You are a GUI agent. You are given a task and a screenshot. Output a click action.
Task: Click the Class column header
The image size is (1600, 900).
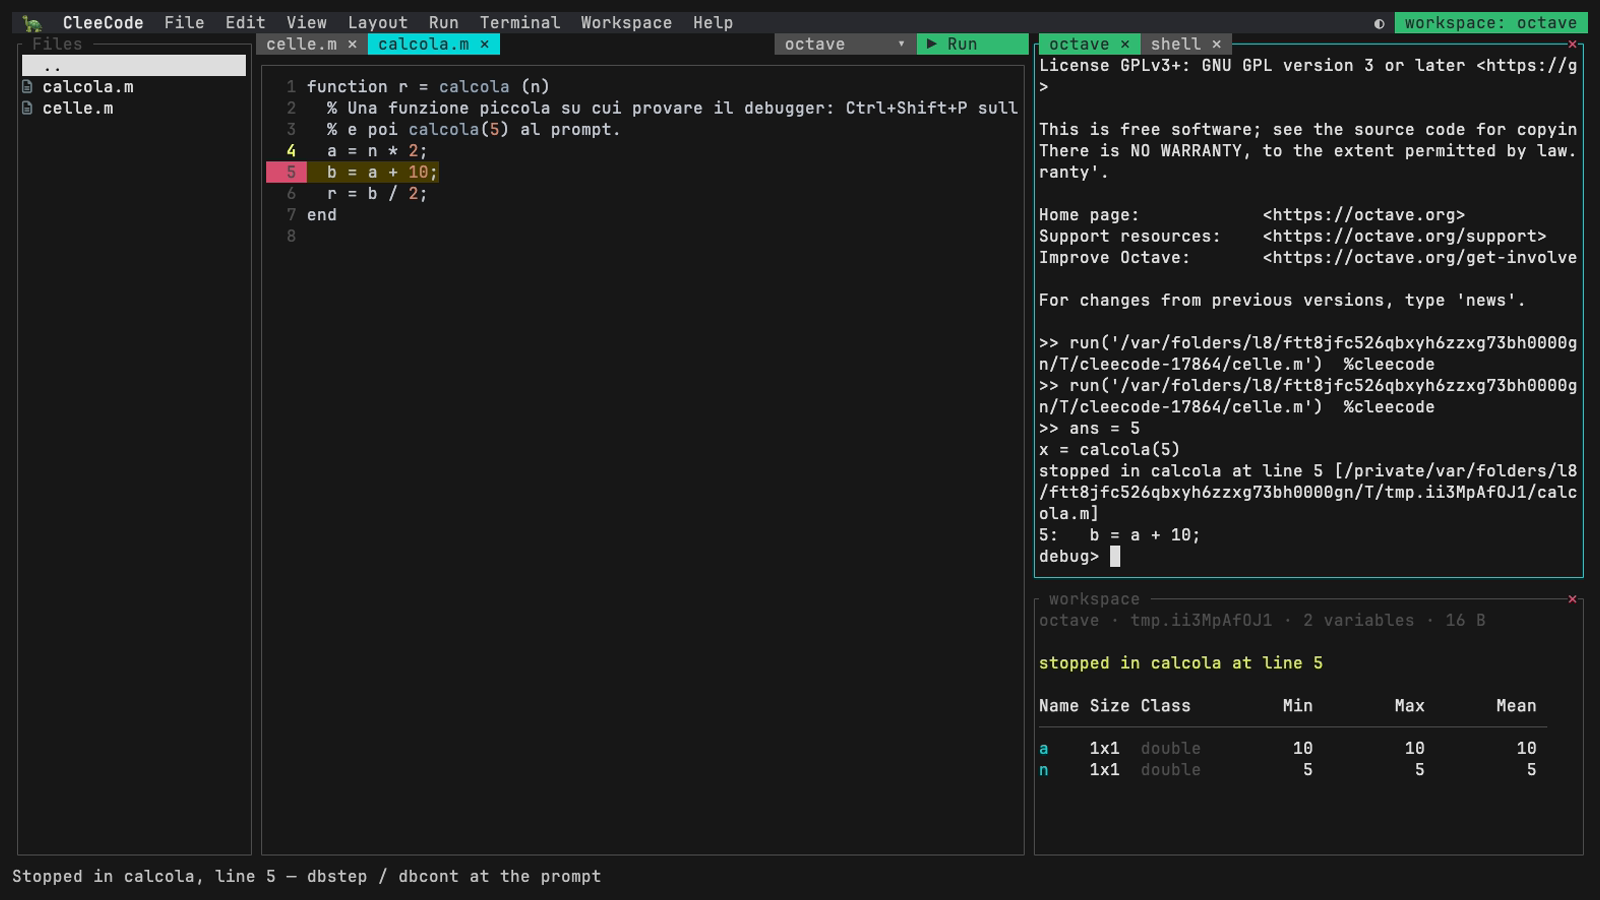(x=1165, y=706)
